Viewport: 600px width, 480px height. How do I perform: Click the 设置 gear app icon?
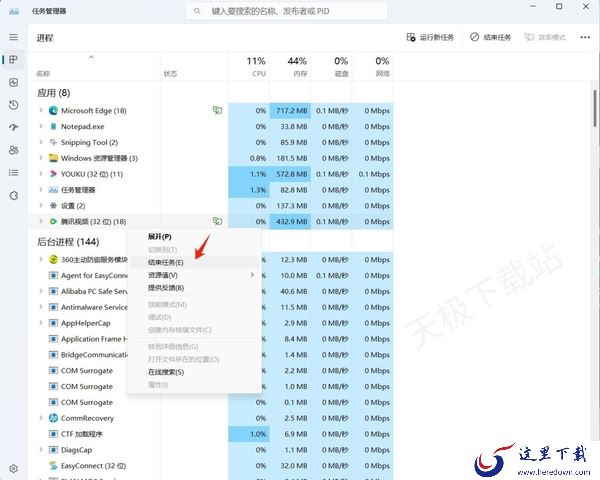pyautogui.click(x=53, y=206)
